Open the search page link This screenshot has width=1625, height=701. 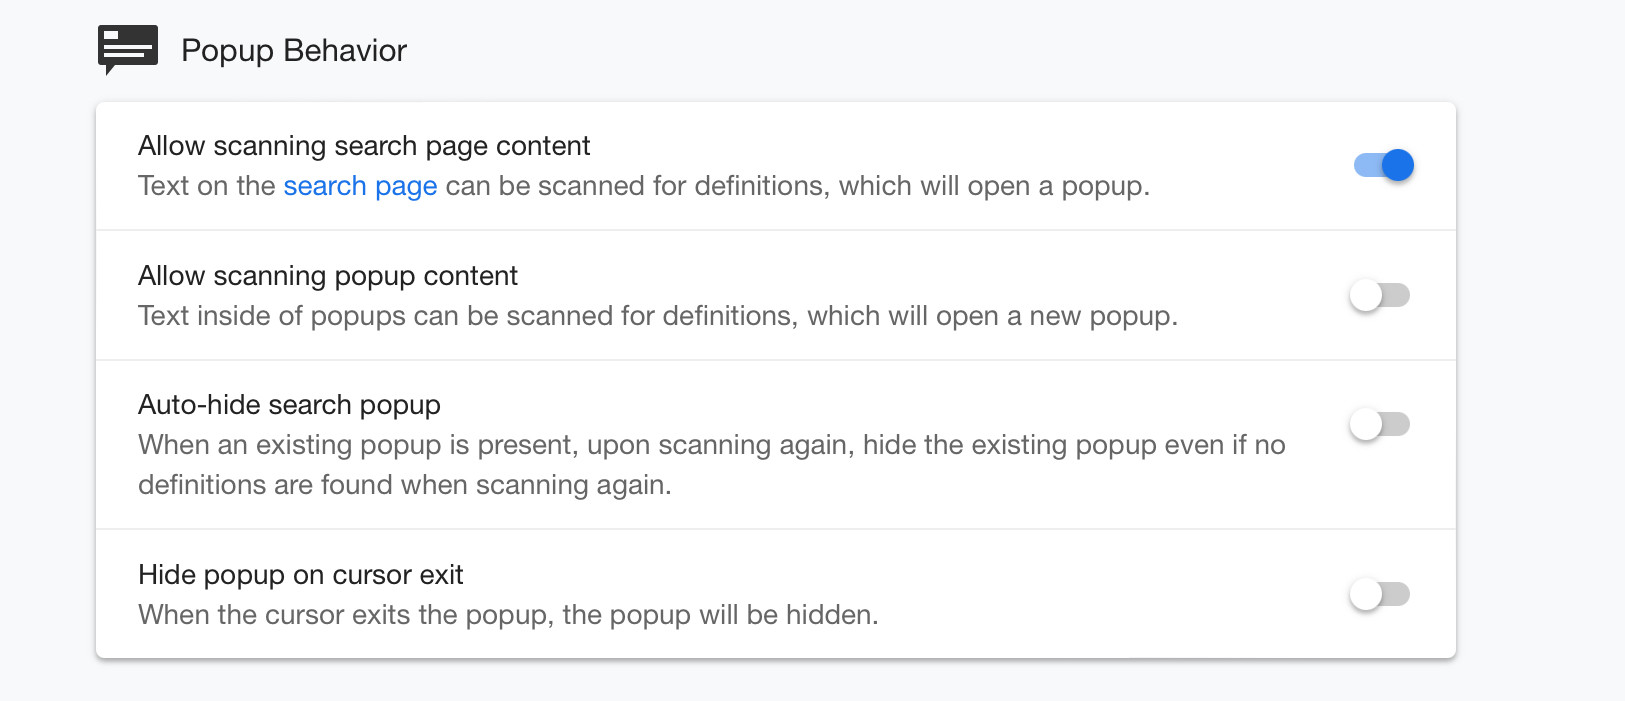pyautogui.click(x=360, y=186)
